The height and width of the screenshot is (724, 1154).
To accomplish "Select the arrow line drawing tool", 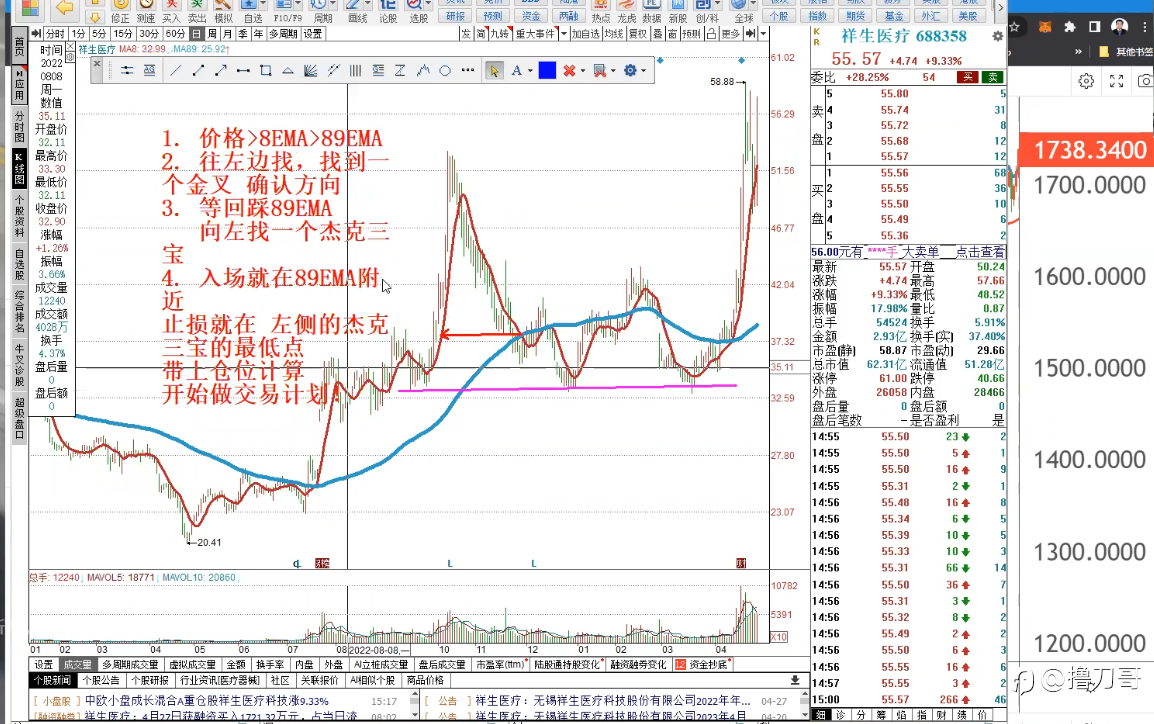I will pyautogui.click(x=221, y=71).
